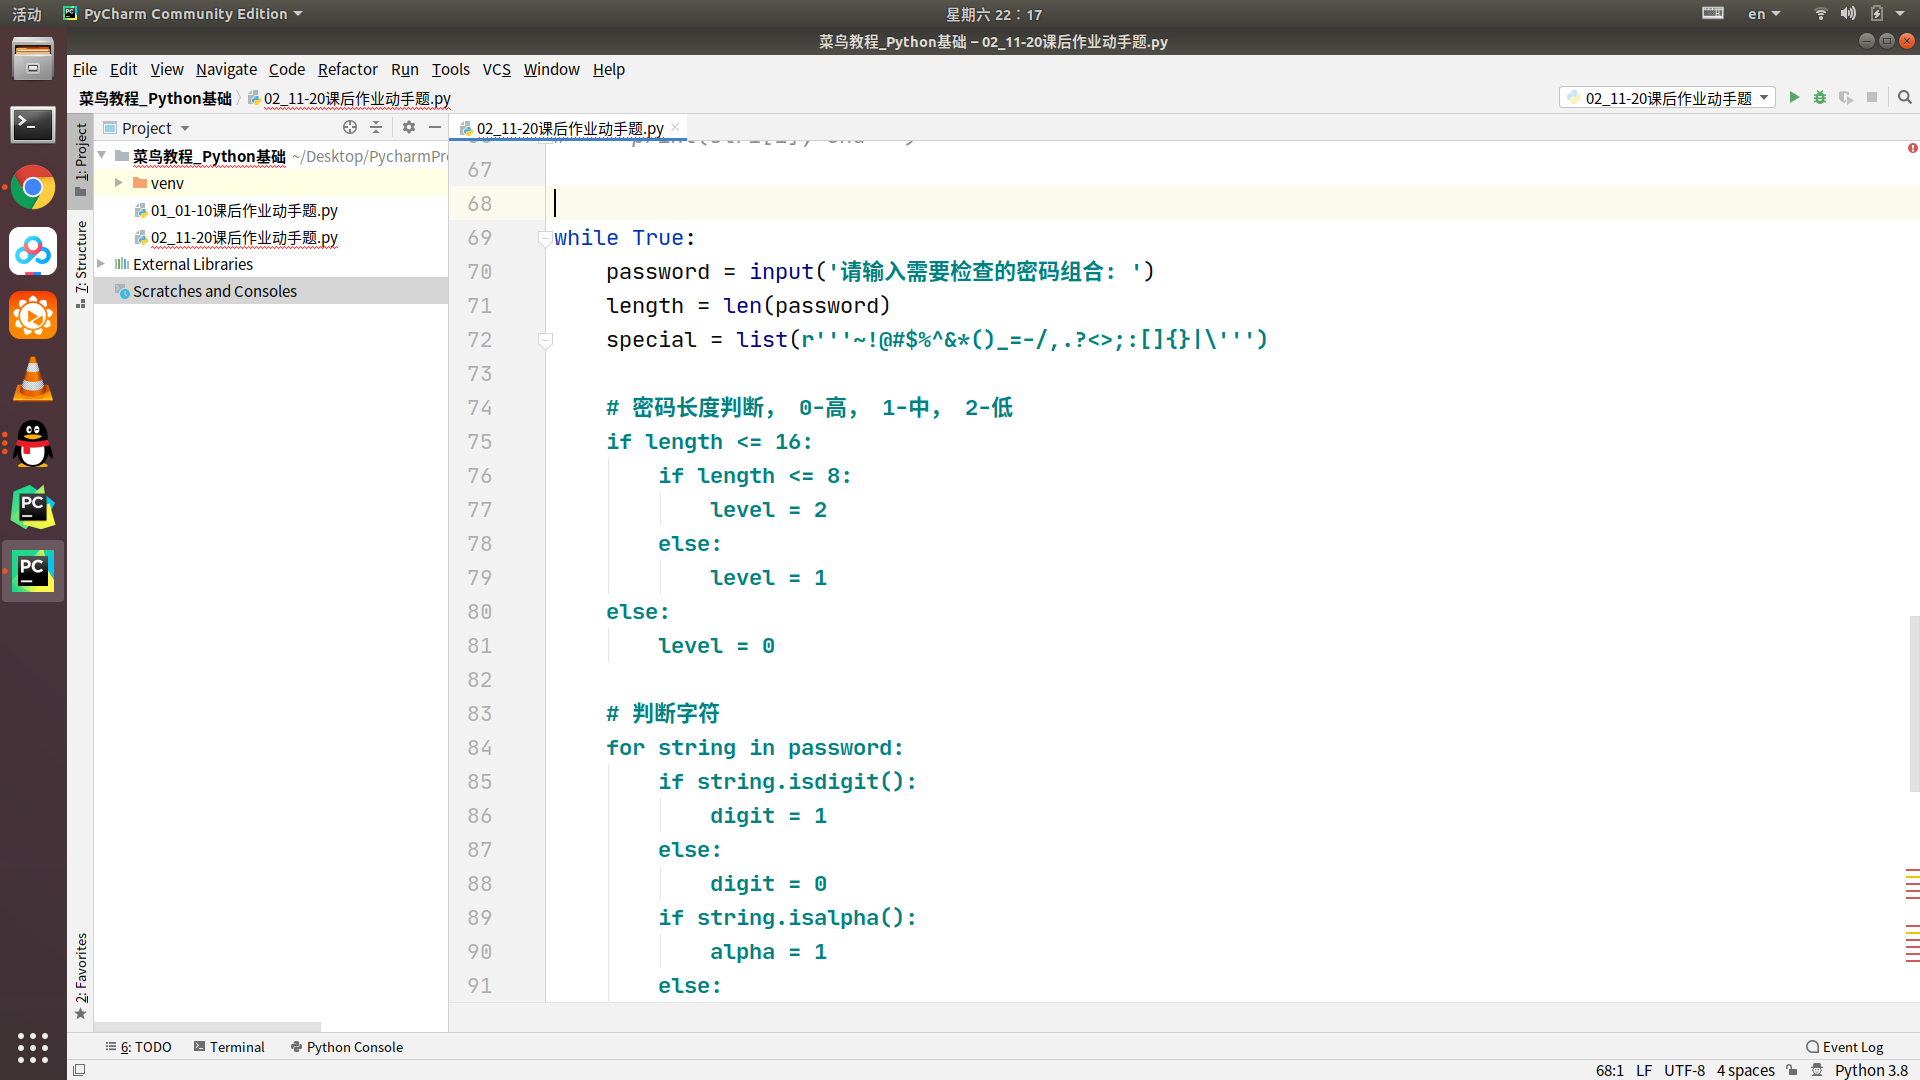Click the VCS menu item
The image size is (1920, 1080).
click(x=495, y=69)
